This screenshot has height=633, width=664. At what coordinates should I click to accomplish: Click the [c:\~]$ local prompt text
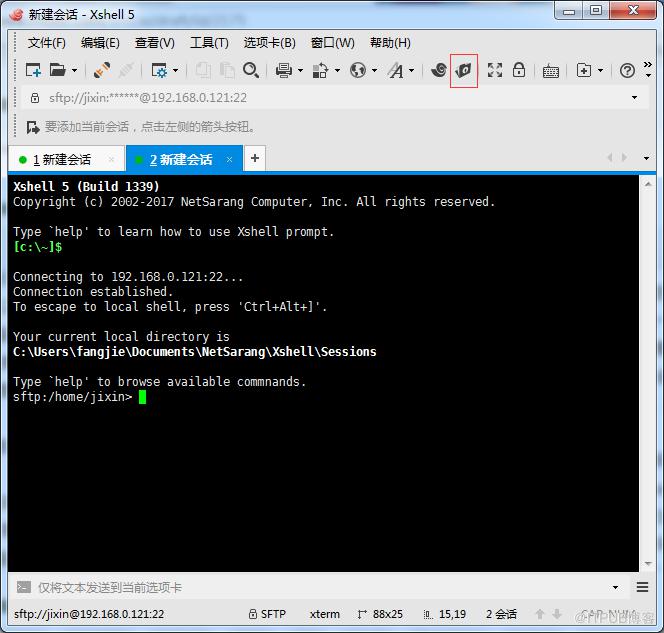coord(38,246)
